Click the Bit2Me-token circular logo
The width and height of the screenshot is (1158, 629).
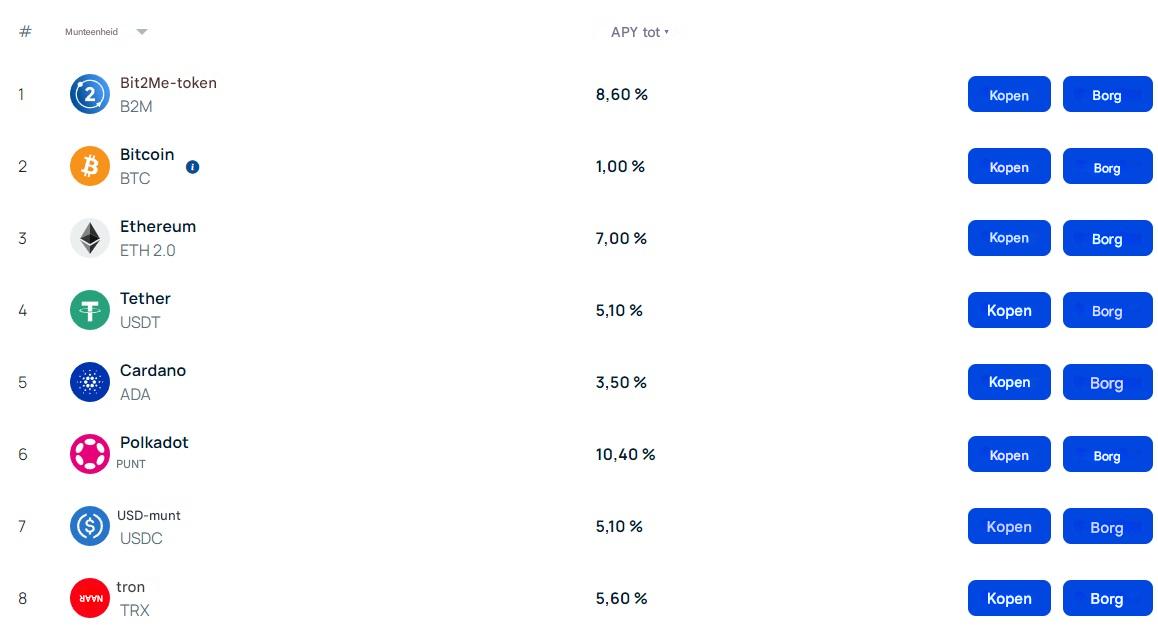89,94
